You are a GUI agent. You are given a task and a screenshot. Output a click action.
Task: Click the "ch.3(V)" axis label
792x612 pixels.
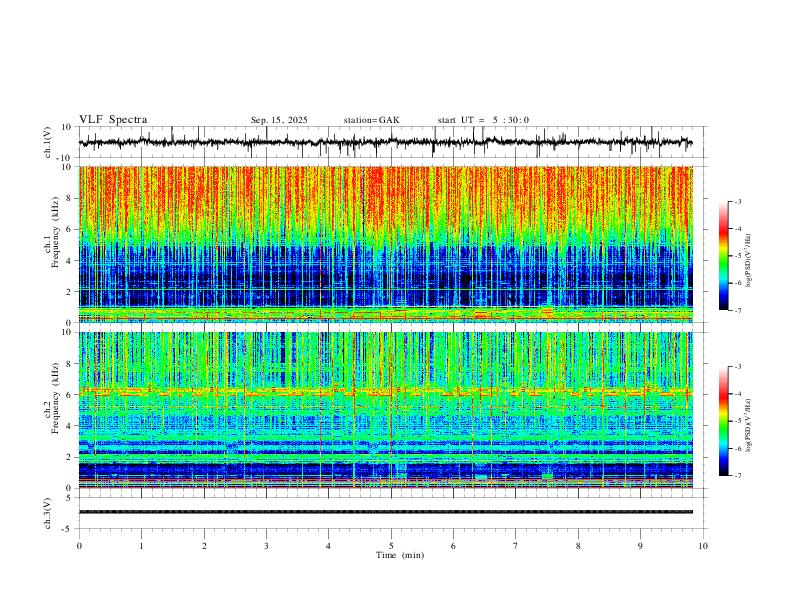pos(48,513)
